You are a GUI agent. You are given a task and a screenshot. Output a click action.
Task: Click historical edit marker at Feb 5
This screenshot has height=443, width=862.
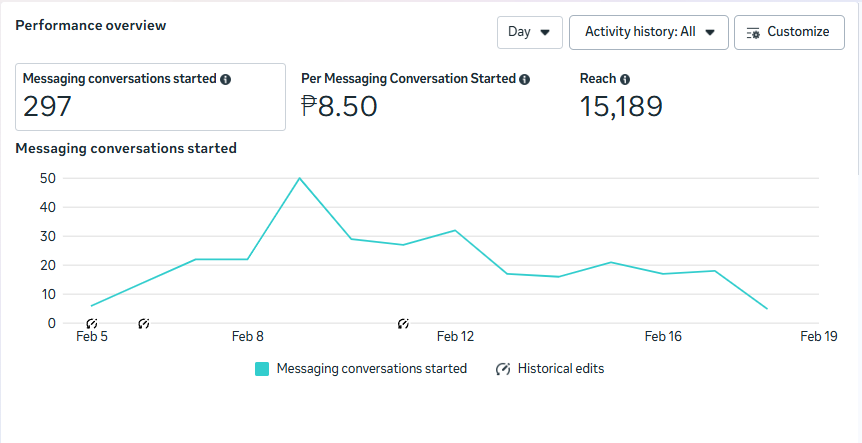[92, 324]
